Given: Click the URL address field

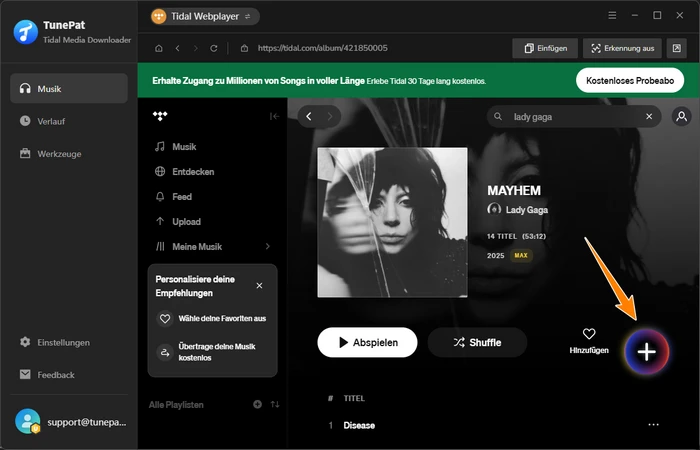Looking at the screenshot, I should [x=322, y=48].
